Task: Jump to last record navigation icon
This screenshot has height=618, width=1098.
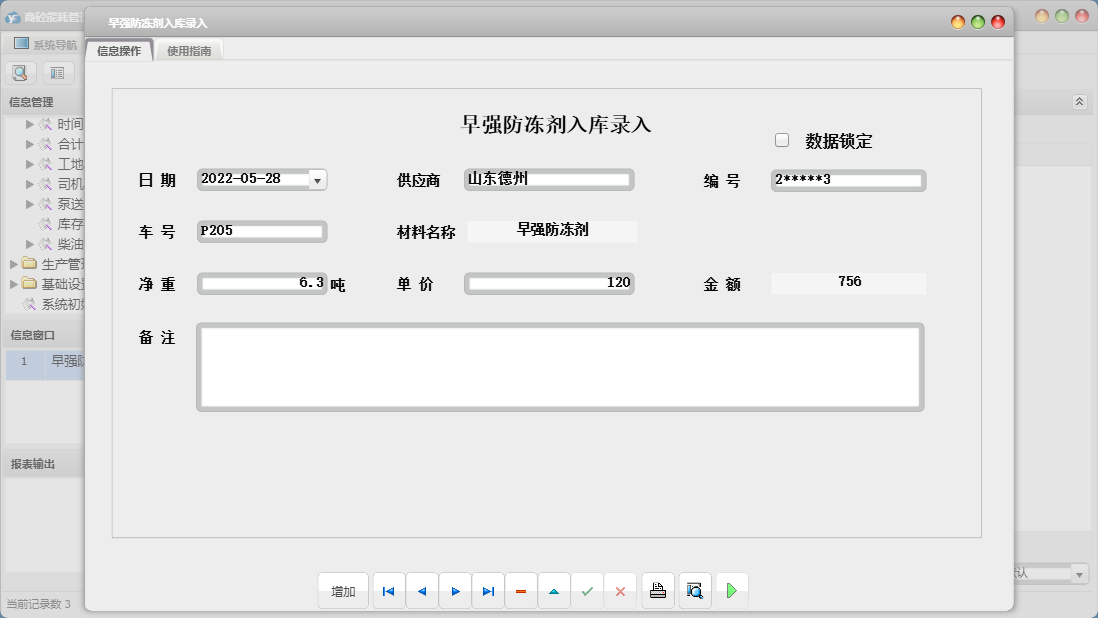Action: (x=488, y=591)
